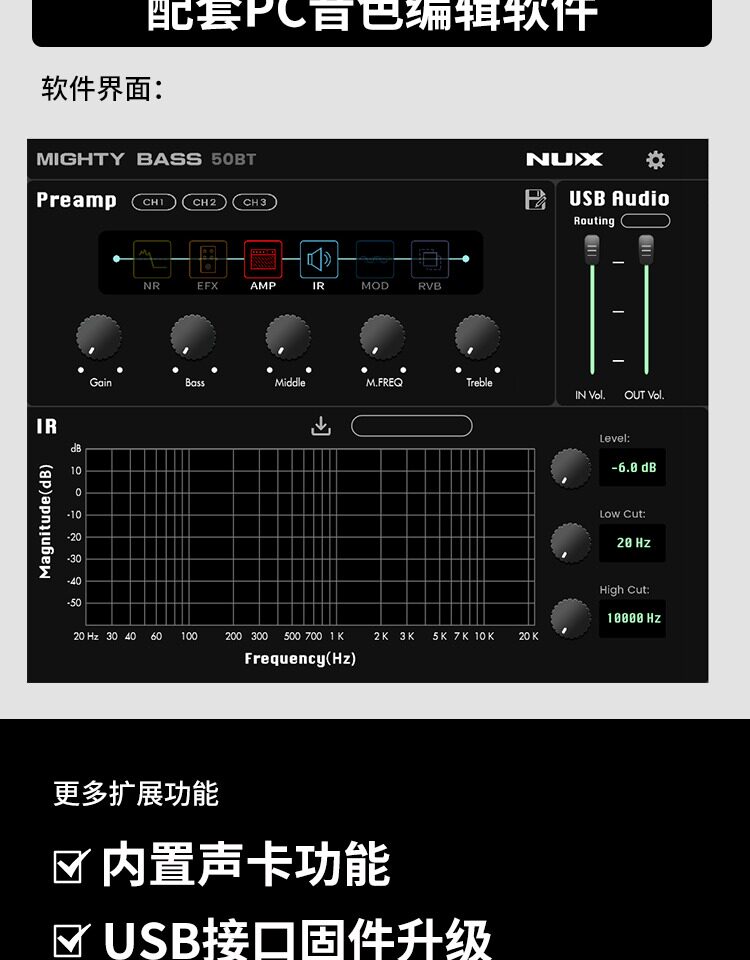This screenshot has height=960, width=750.
Task: Click the High Cut 10000 Hz field
Action: coord(632,618)
